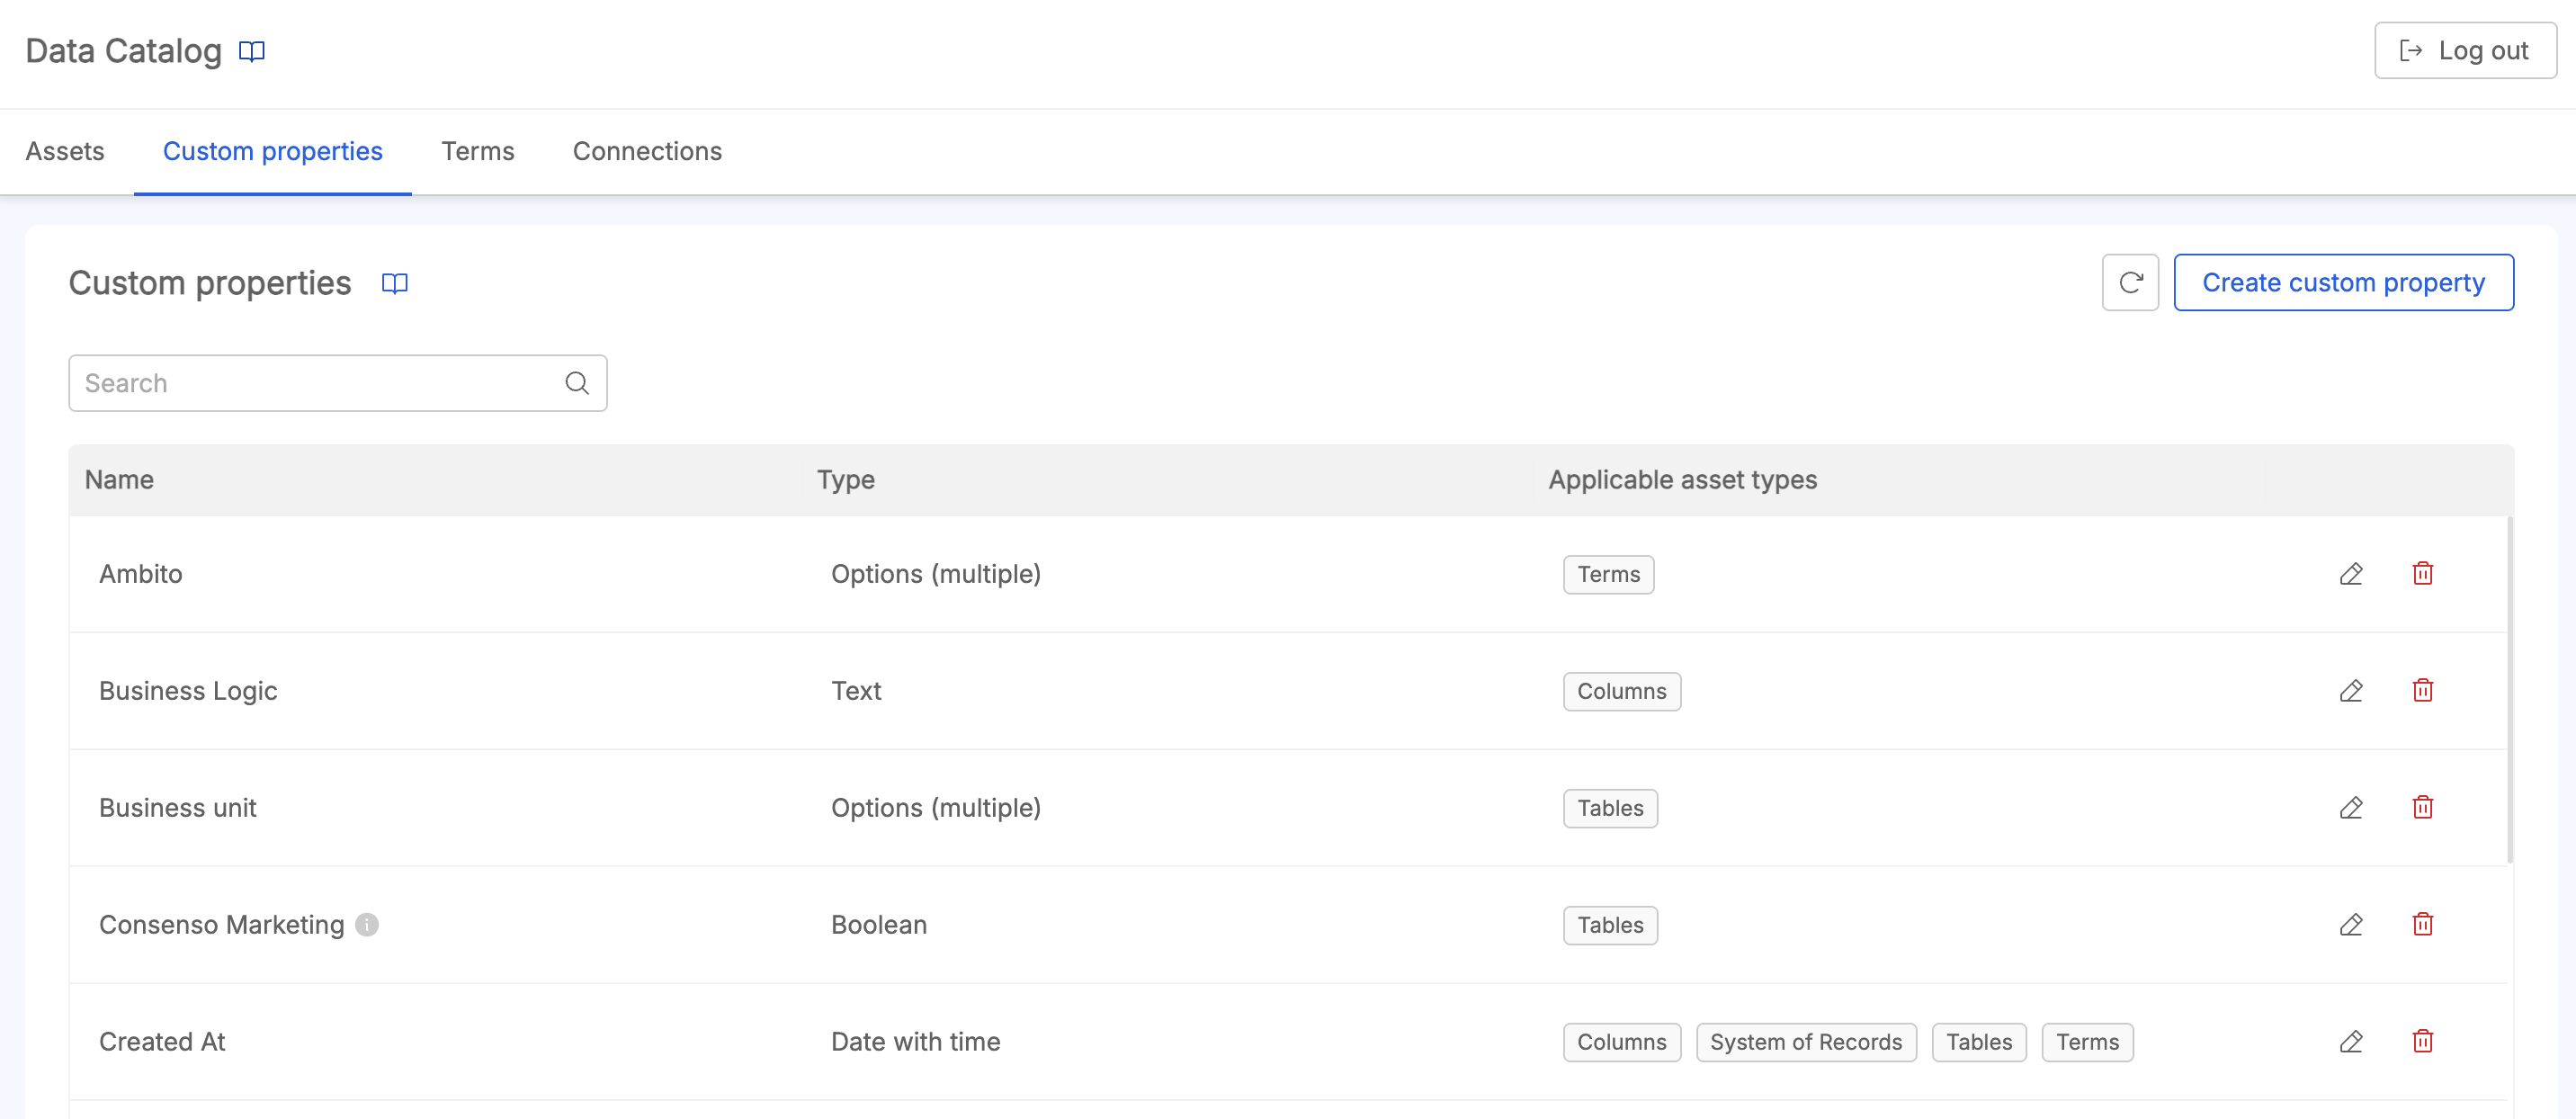This screenshot has height=1119, width=2576.
Task: Click Applicable asset types column header
Action: (x=1683, y=480)
